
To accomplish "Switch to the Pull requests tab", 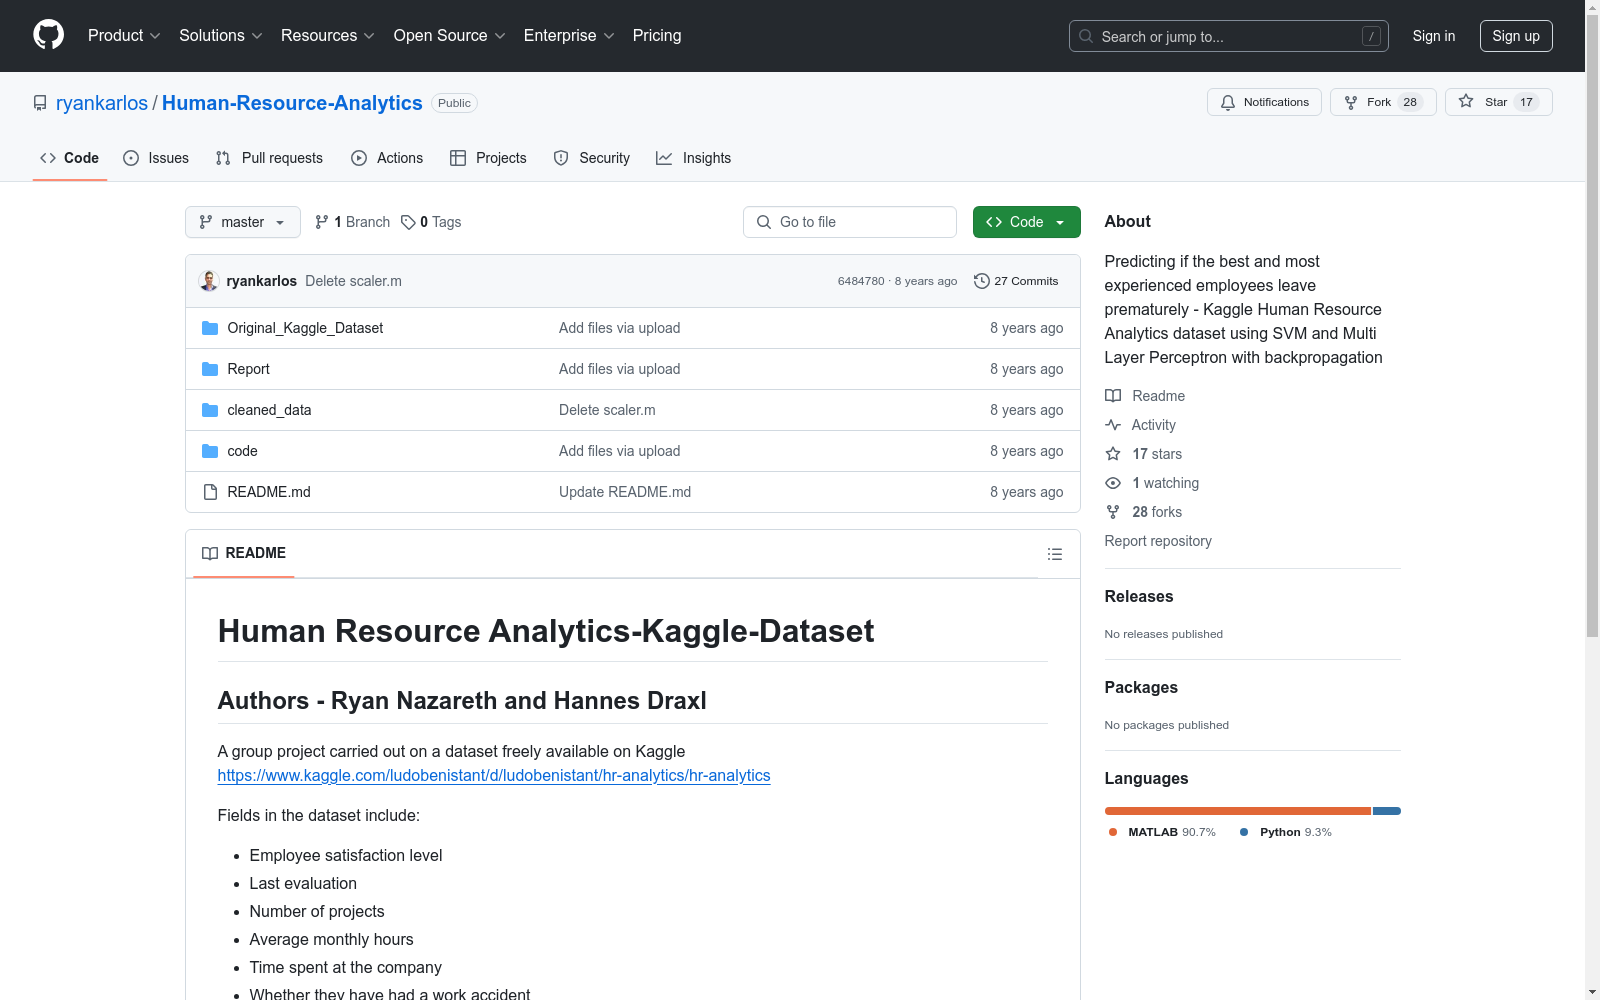I will [270, 158].
